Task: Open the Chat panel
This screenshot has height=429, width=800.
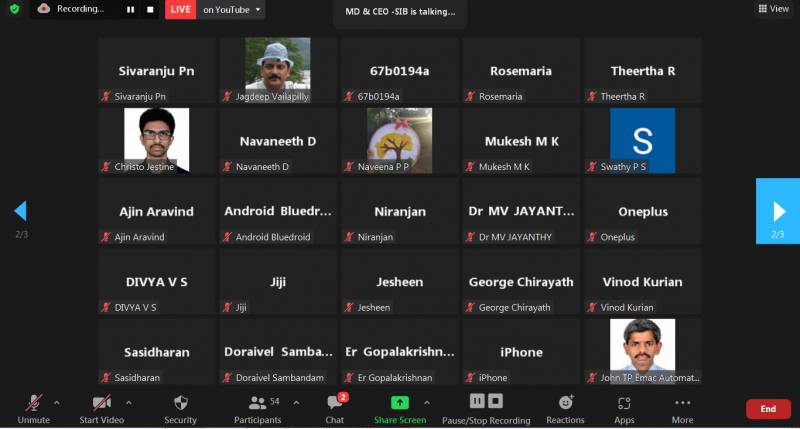Action: [x=335, y=408]
